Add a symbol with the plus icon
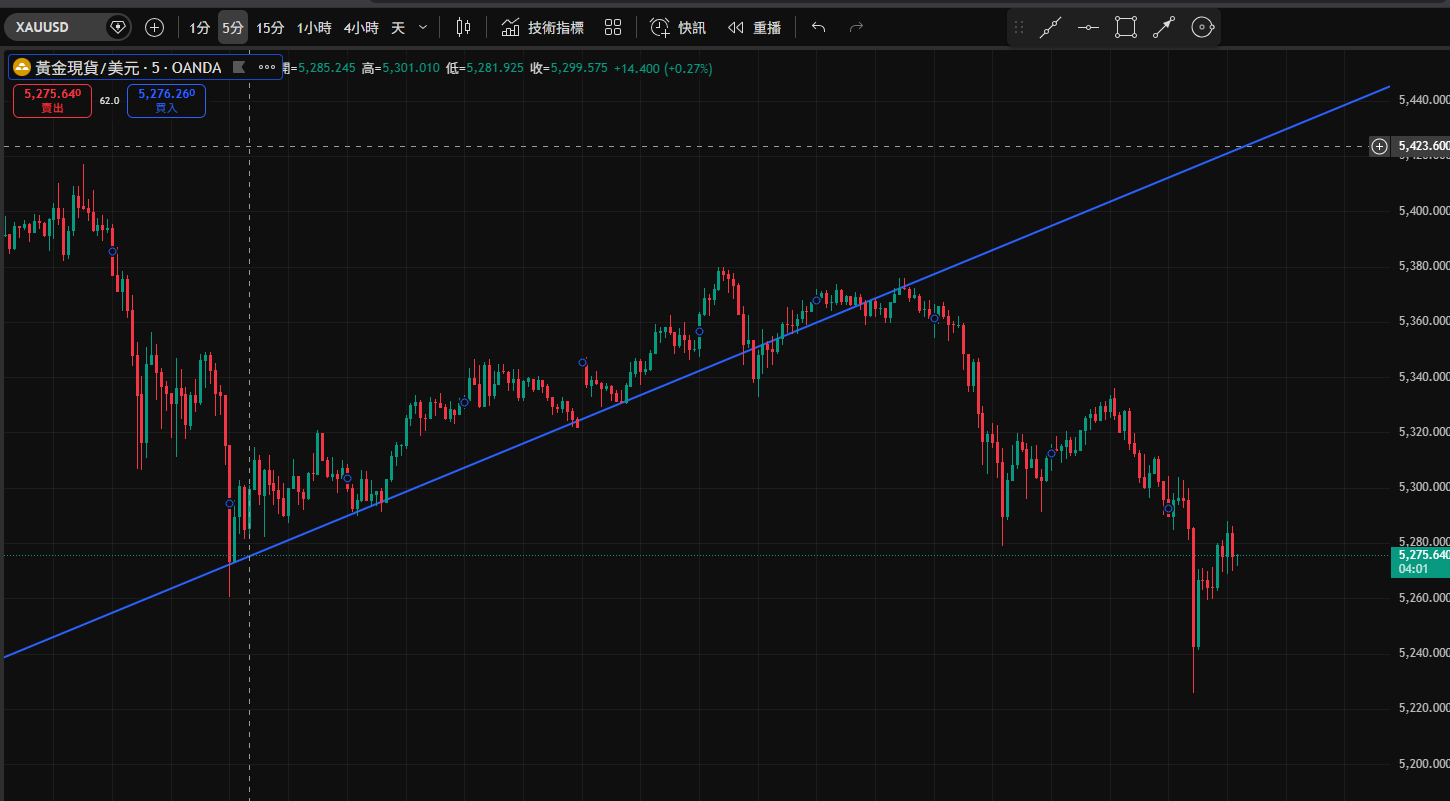This screenshot has width=1450, height=801. point(154,27)
